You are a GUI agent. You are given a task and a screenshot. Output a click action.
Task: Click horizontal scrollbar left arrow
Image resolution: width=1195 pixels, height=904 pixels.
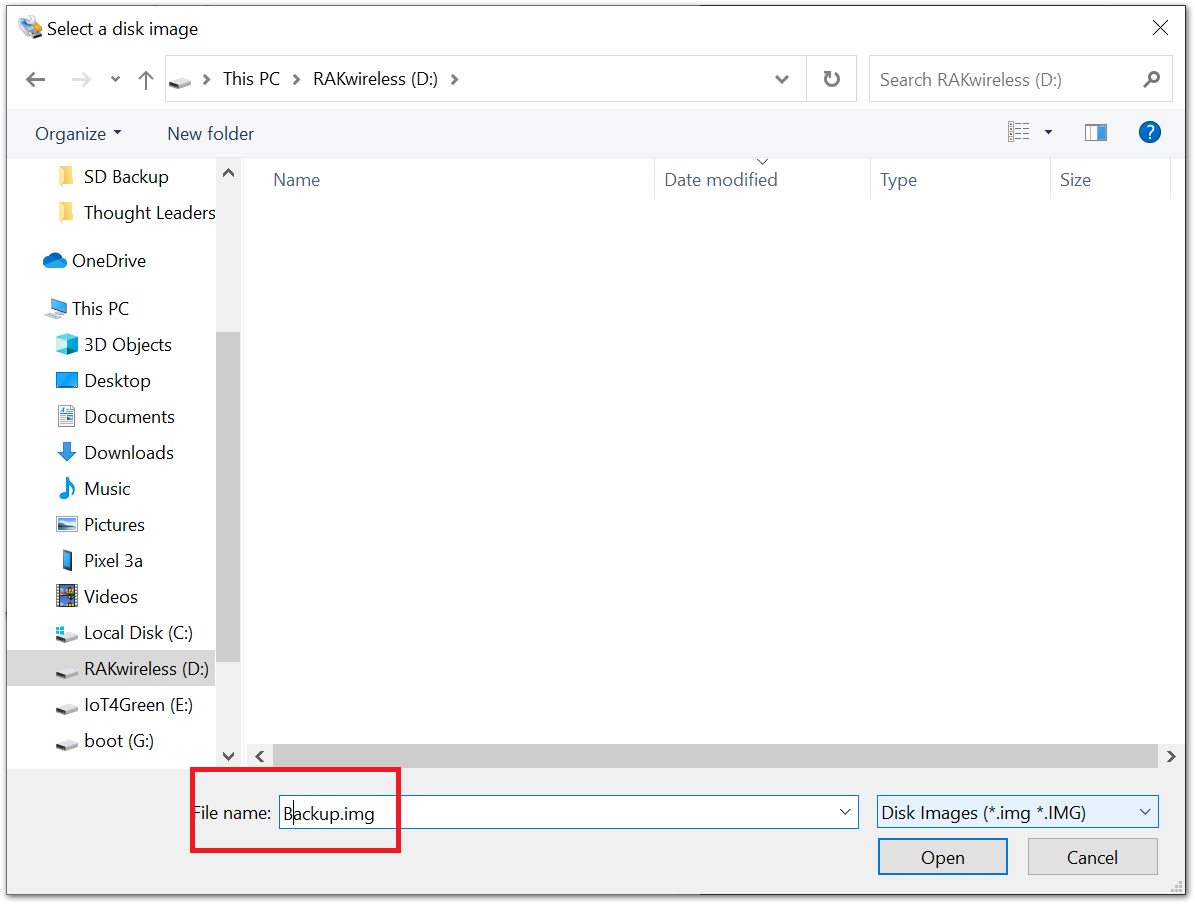(x=260, y=756)
